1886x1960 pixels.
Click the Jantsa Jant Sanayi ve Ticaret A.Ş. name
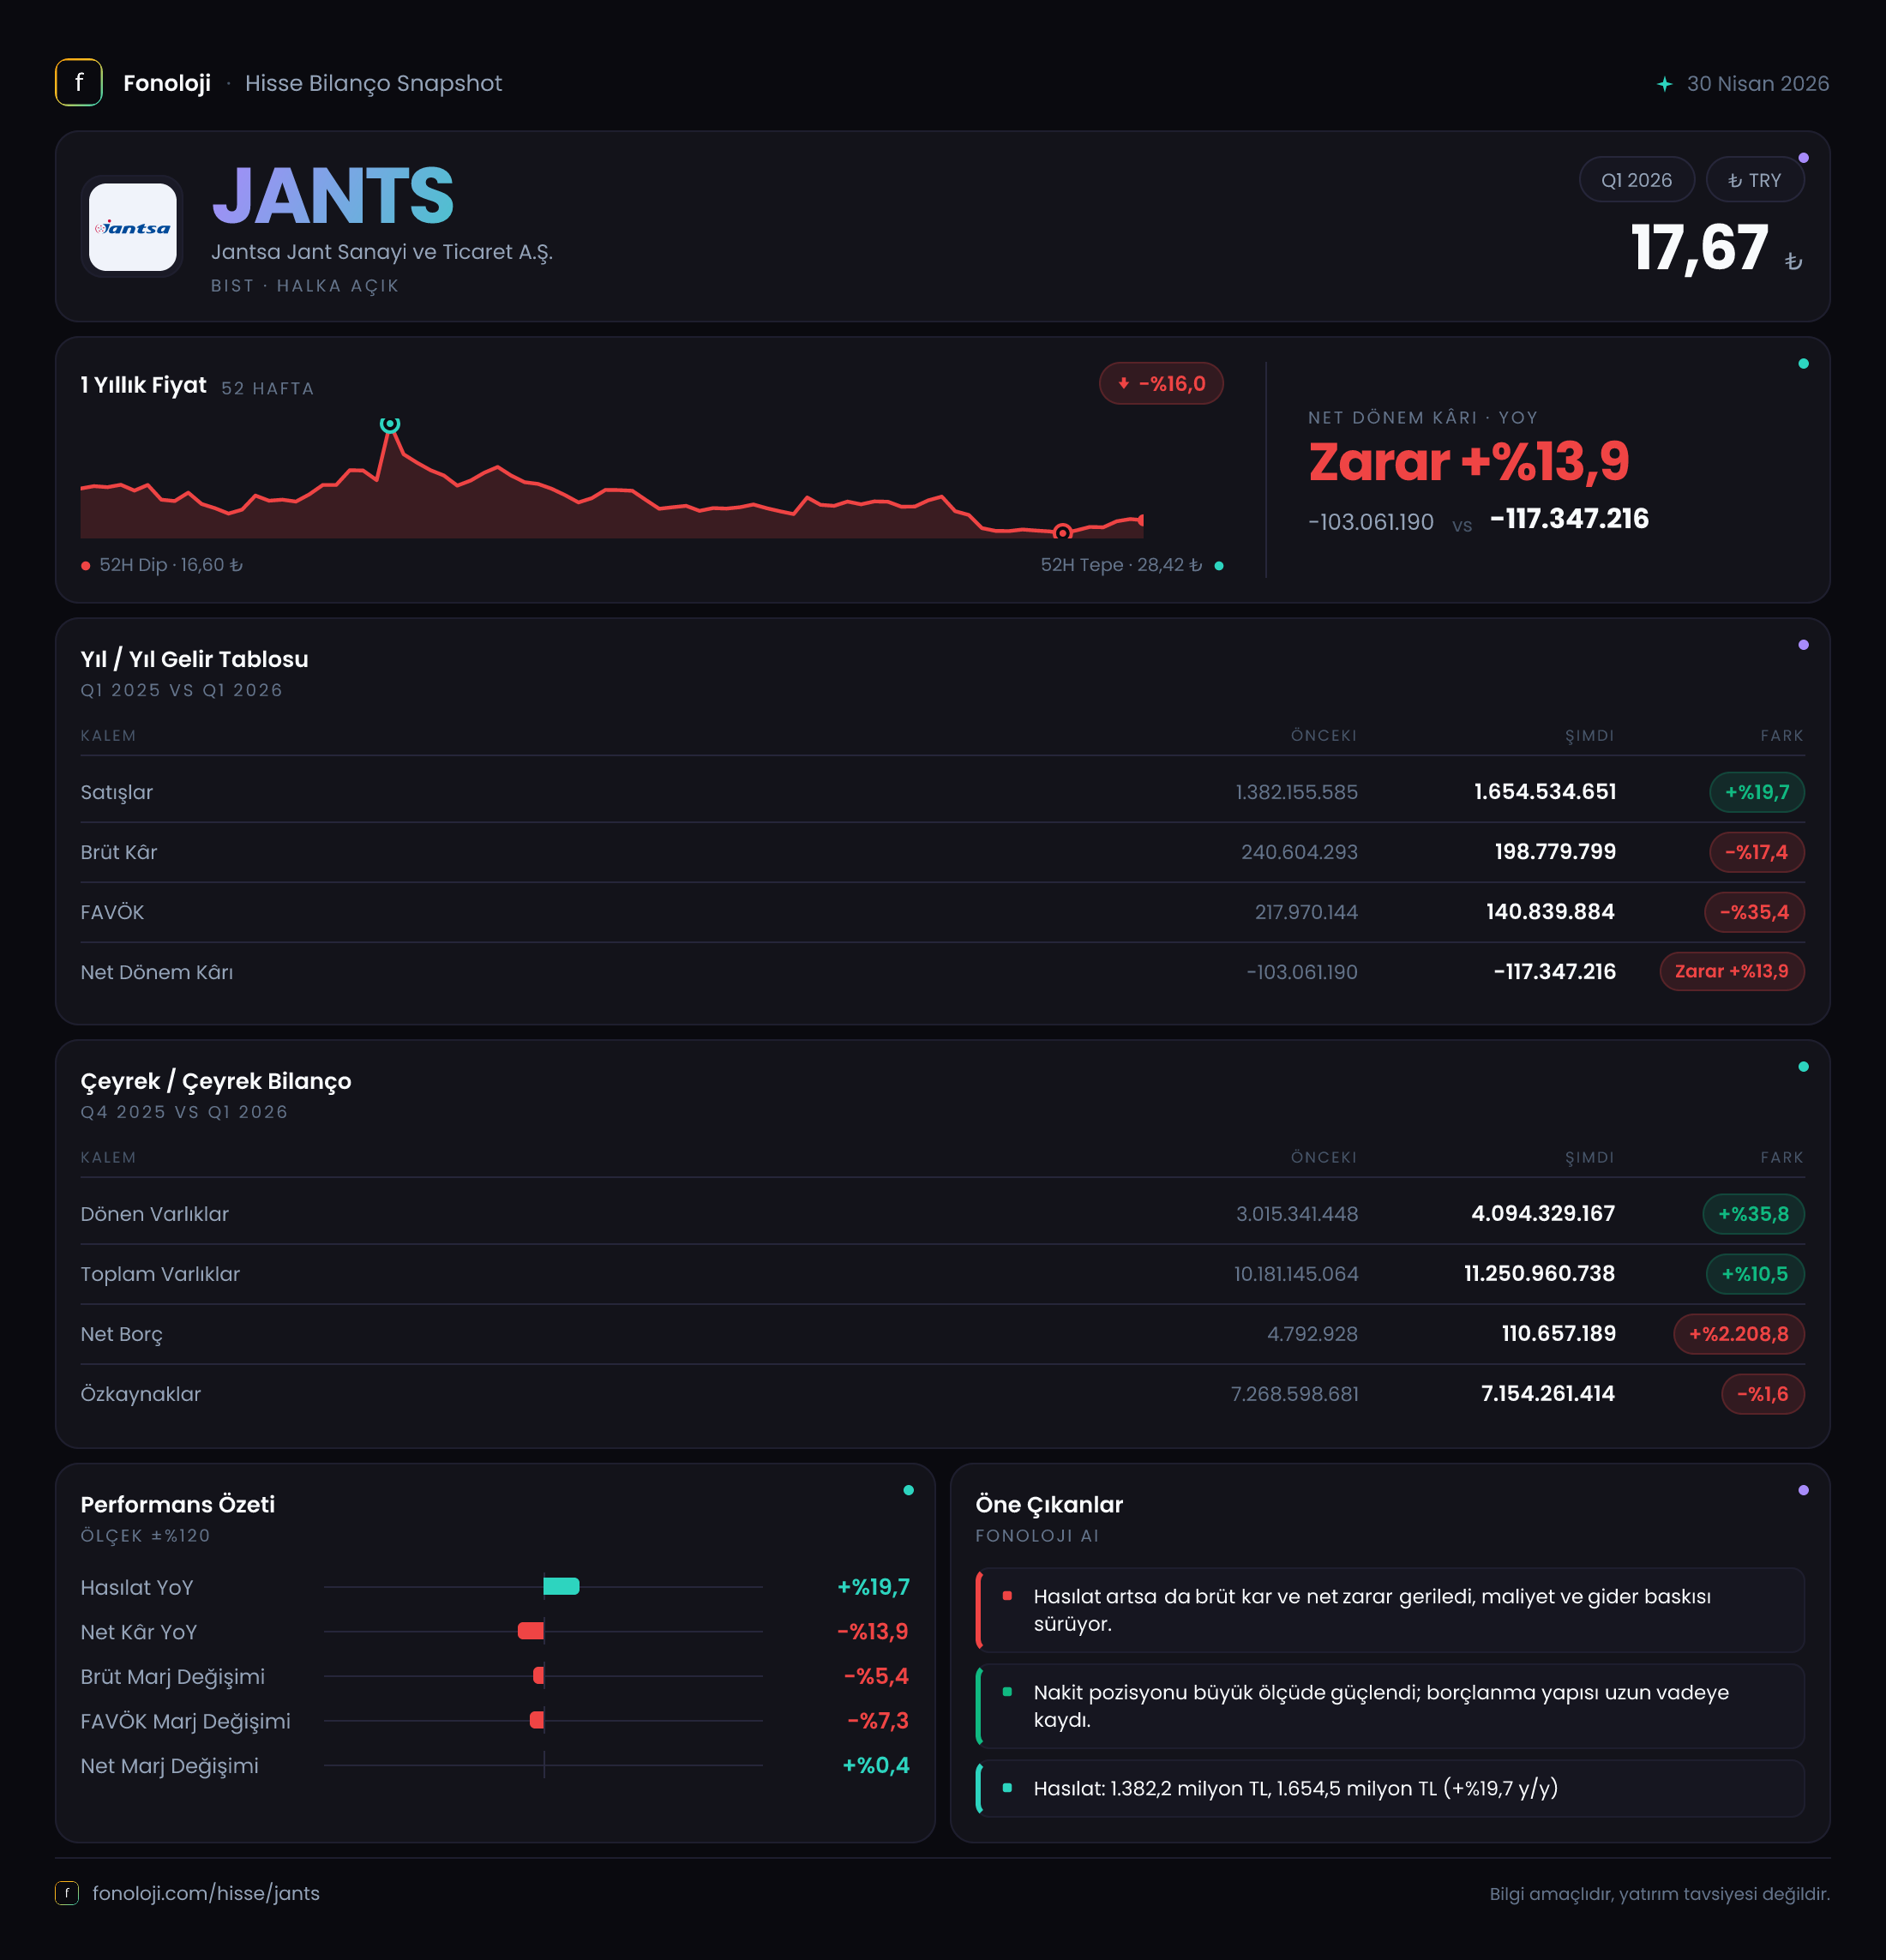click(x=382, y=252)
